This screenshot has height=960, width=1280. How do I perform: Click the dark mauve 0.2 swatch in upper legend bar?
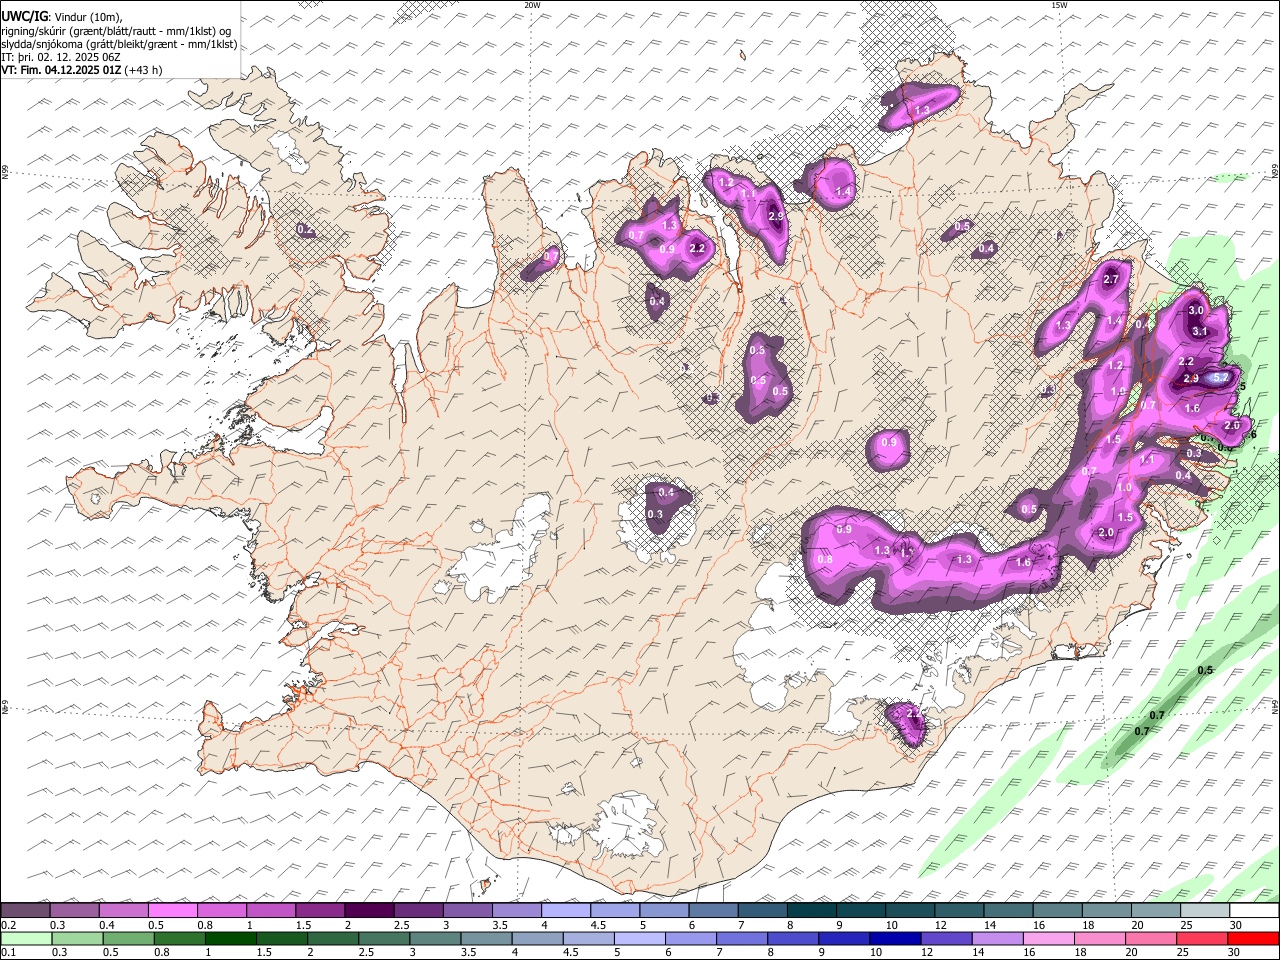pos(25,911)
